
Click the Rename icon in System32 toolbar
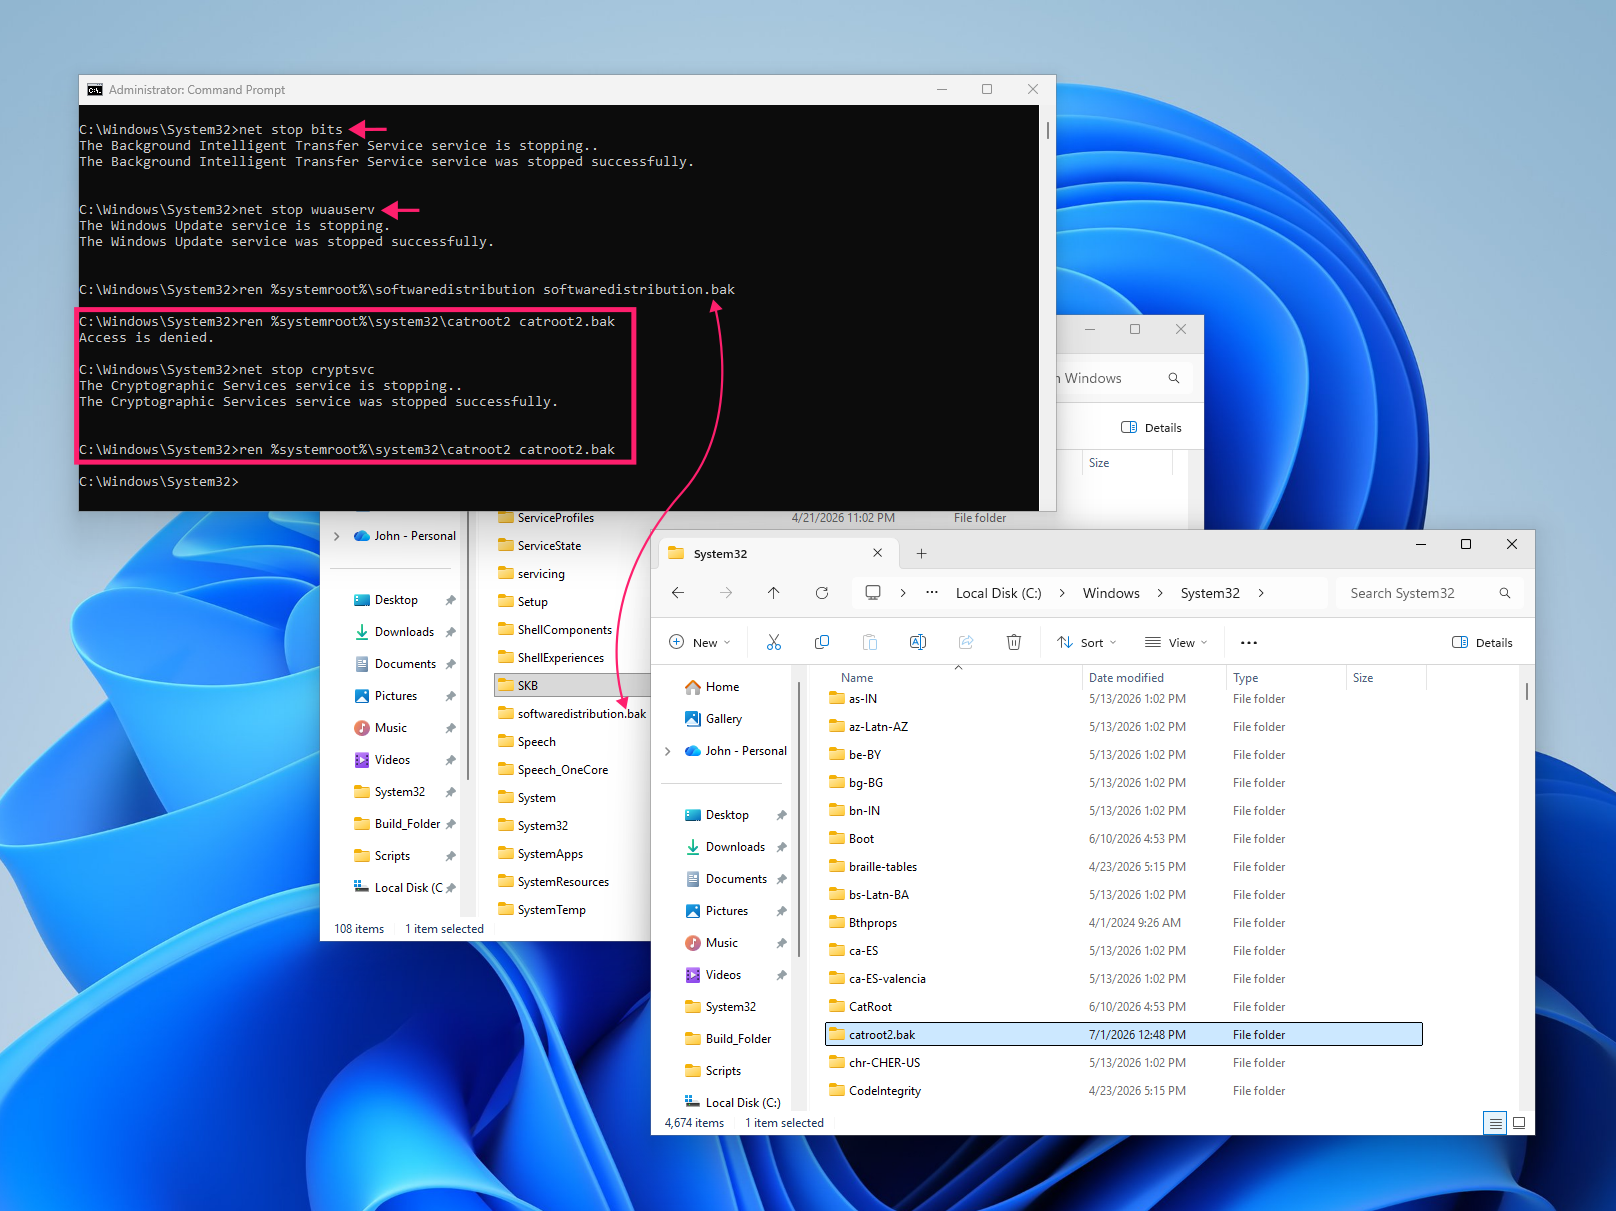coord(918,642)
